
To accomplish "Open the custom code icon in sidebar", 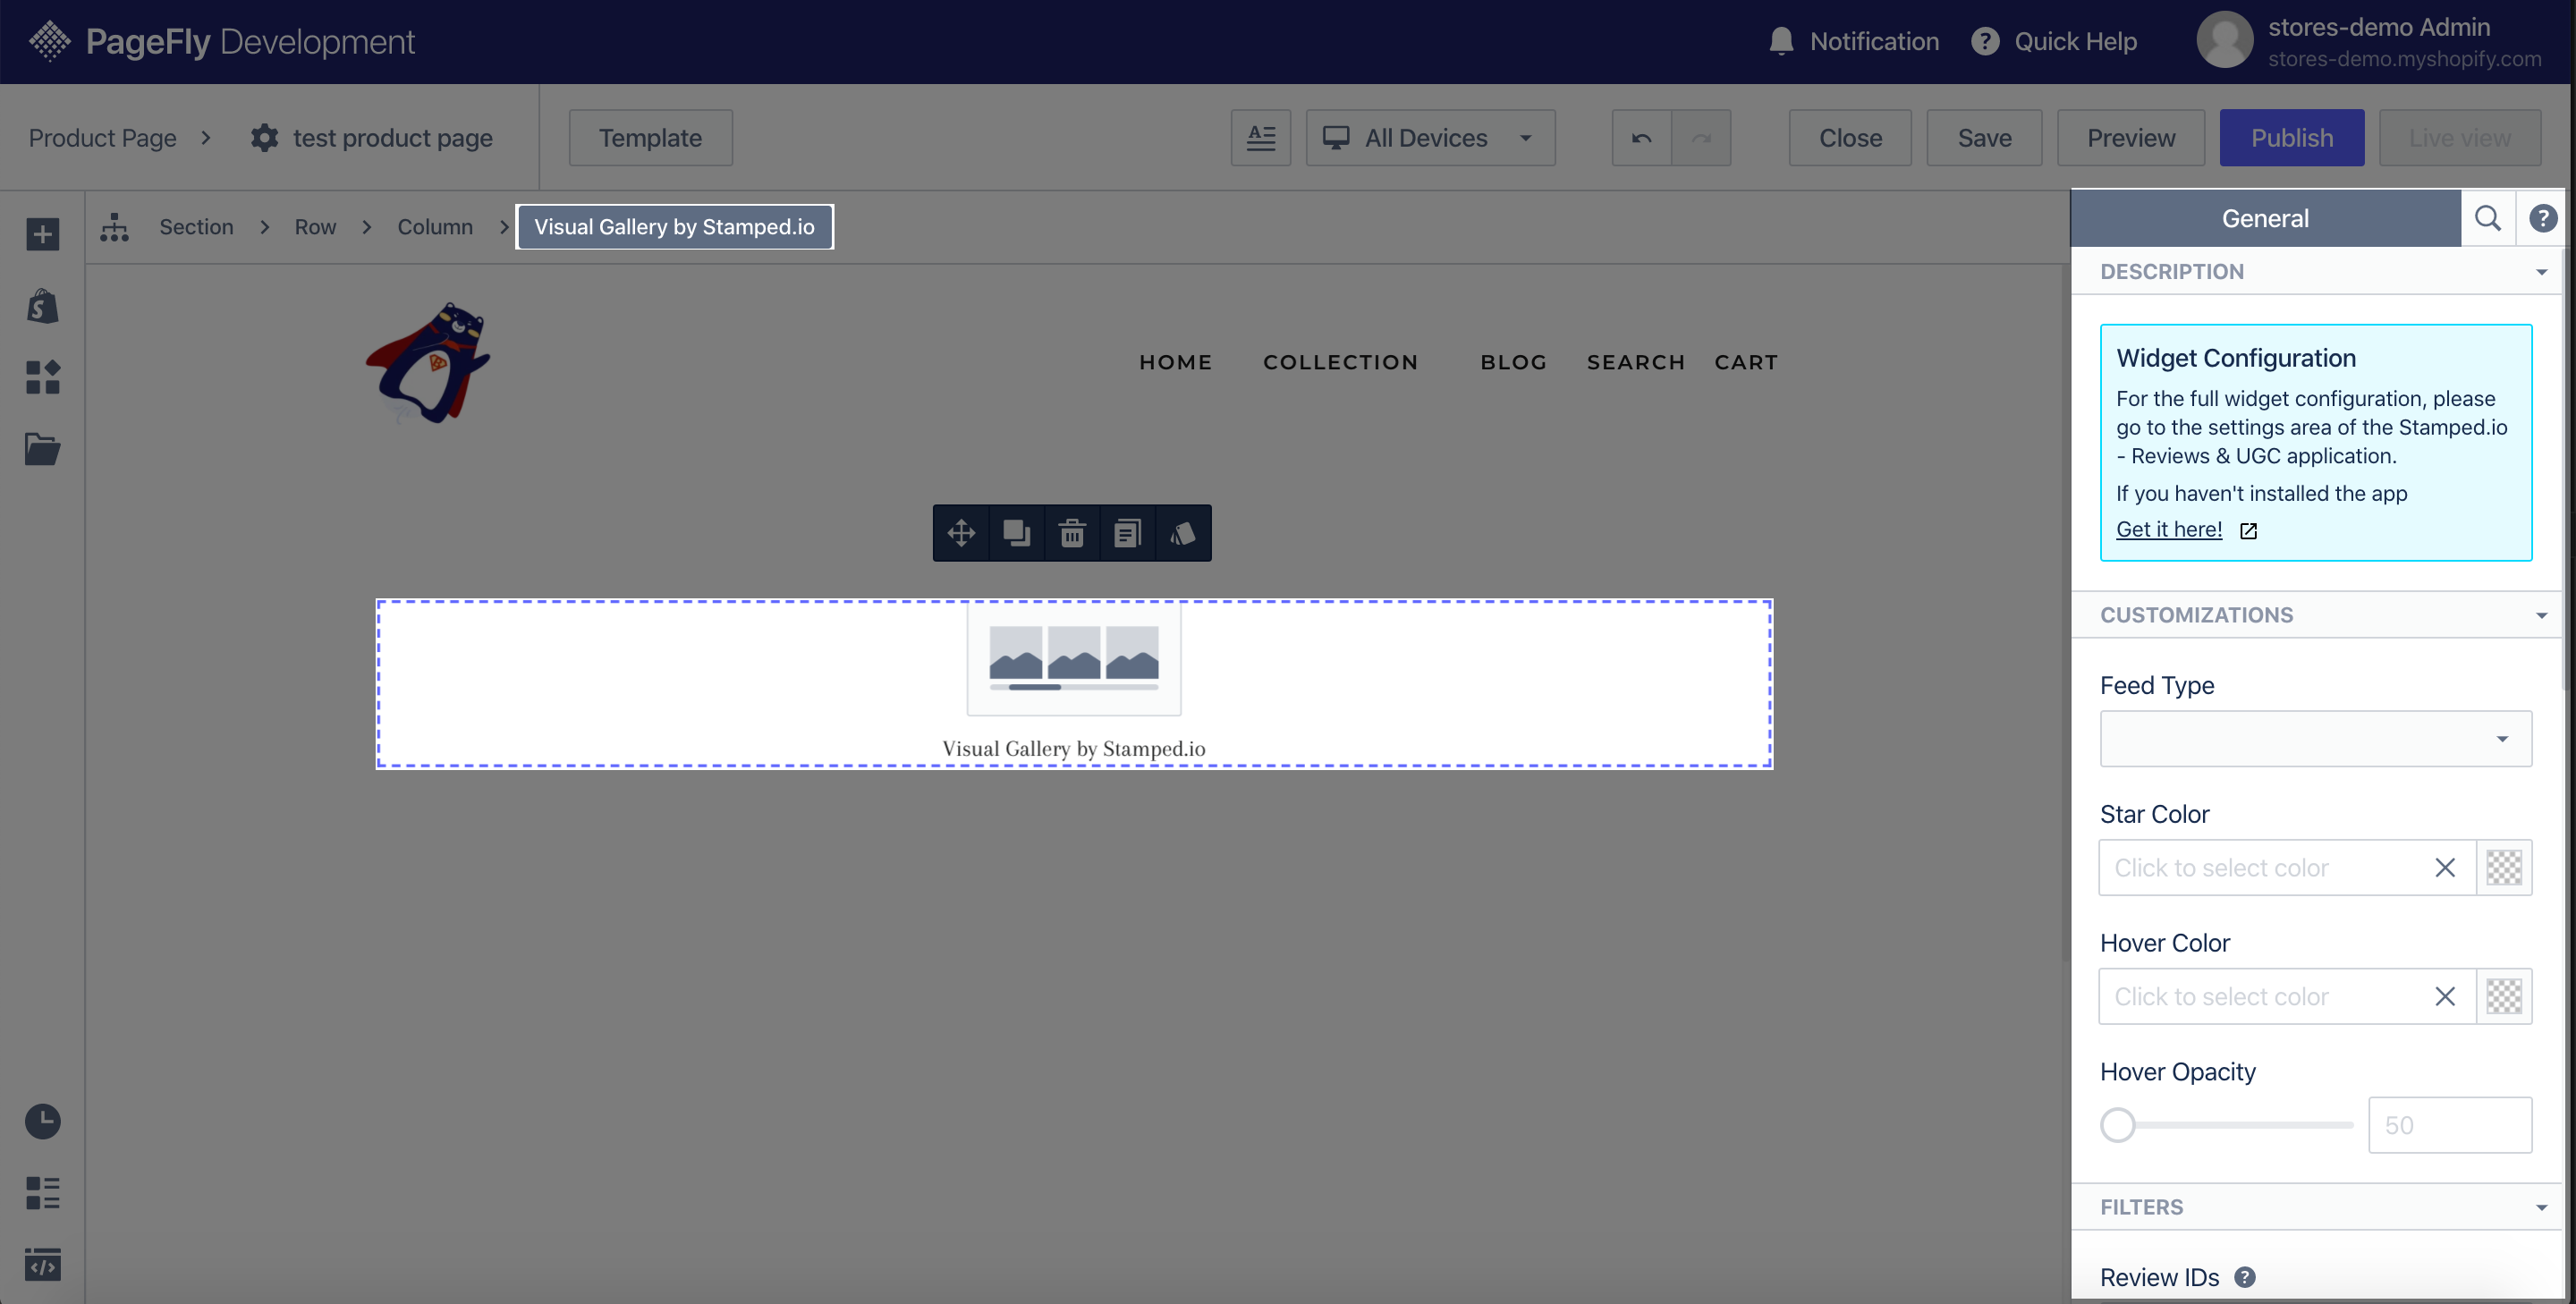I will (x=42, y=1264).
